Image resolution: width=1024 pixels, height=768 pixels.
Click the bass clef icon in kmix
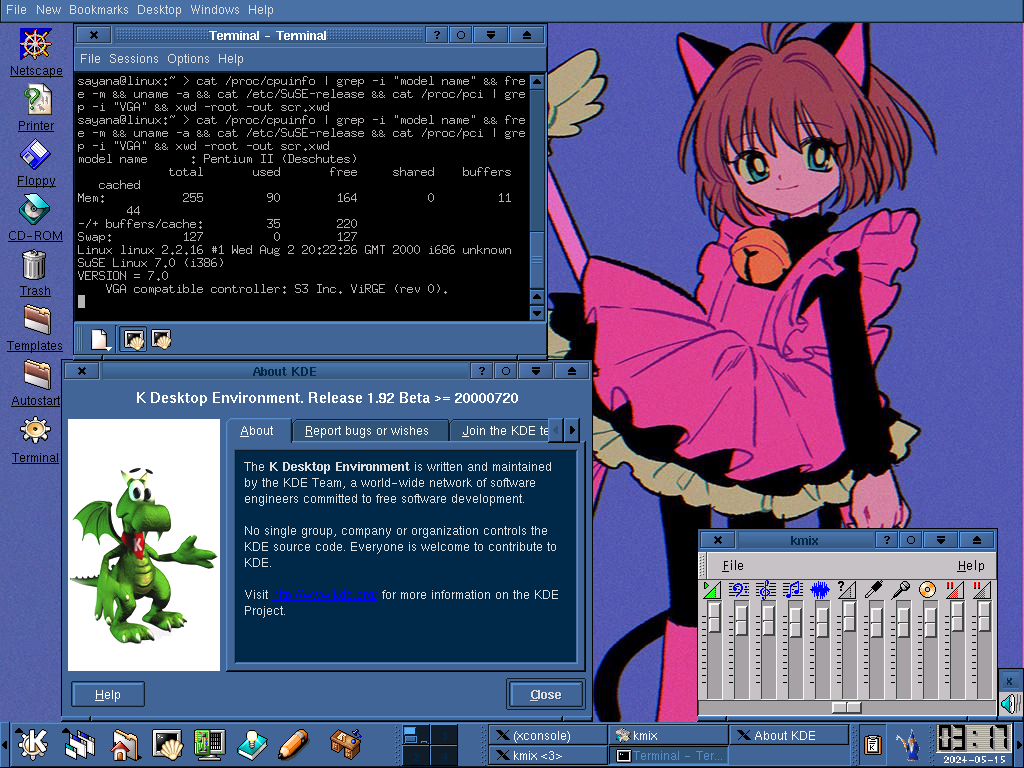pyautogui.click(x=740, y=590)
